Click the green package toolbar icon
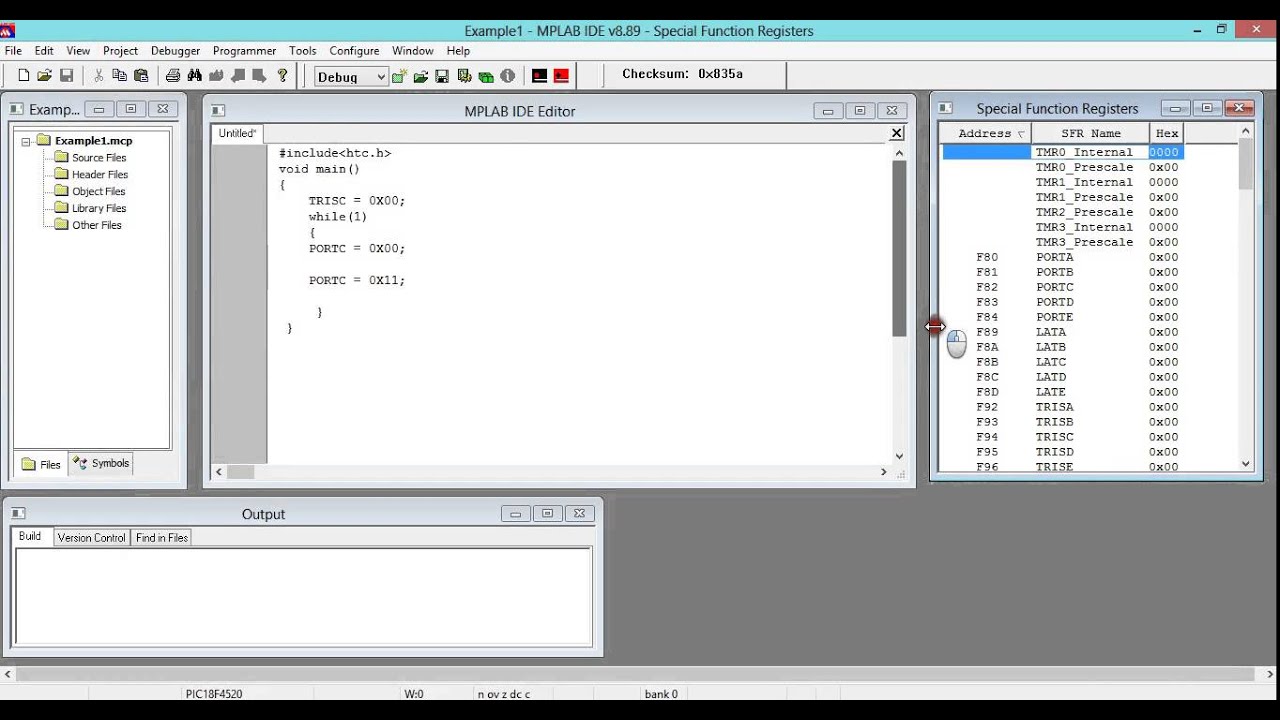1280x720 pixels. (x=486, y=76)
